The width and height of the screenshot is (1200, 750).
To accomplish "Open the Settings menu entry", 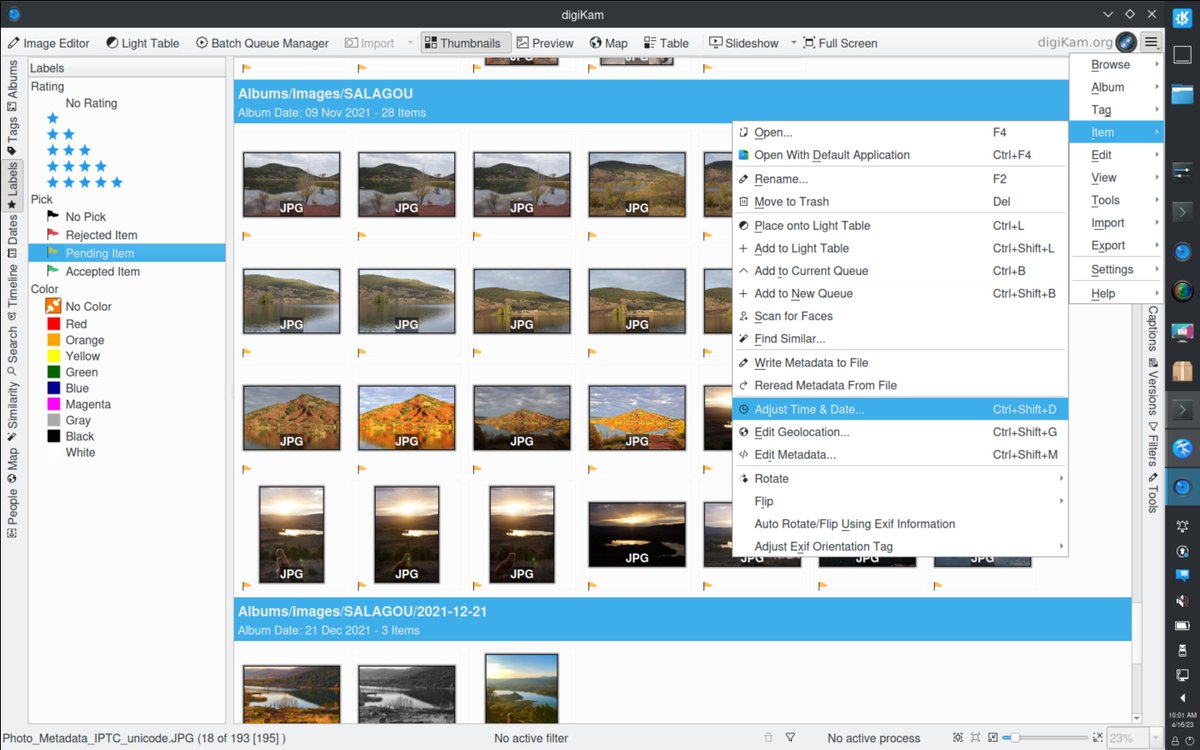I will pos(1113,268).
